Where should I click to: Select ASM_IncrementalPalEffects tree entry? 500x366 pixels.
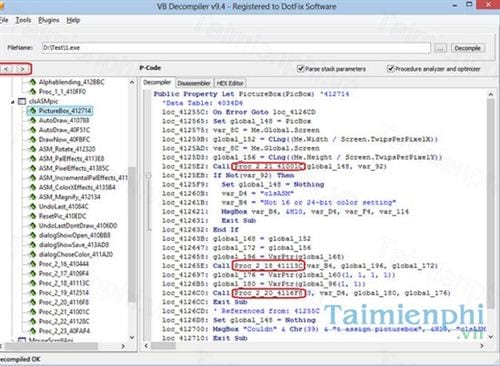(x=83, y=178)
